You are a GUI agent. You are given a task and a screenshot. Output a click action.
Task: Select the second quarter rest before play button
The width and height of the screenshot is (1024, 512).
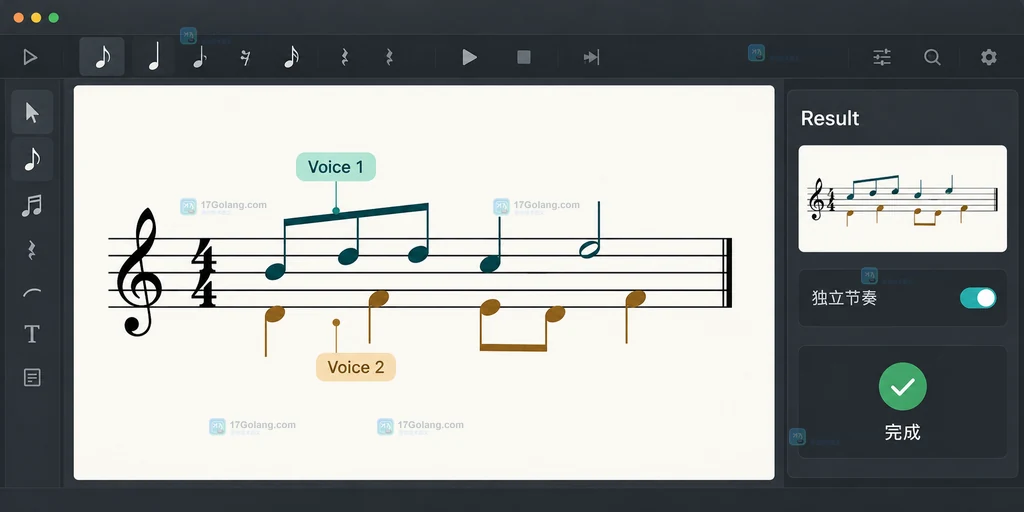[x=389, y=57]
